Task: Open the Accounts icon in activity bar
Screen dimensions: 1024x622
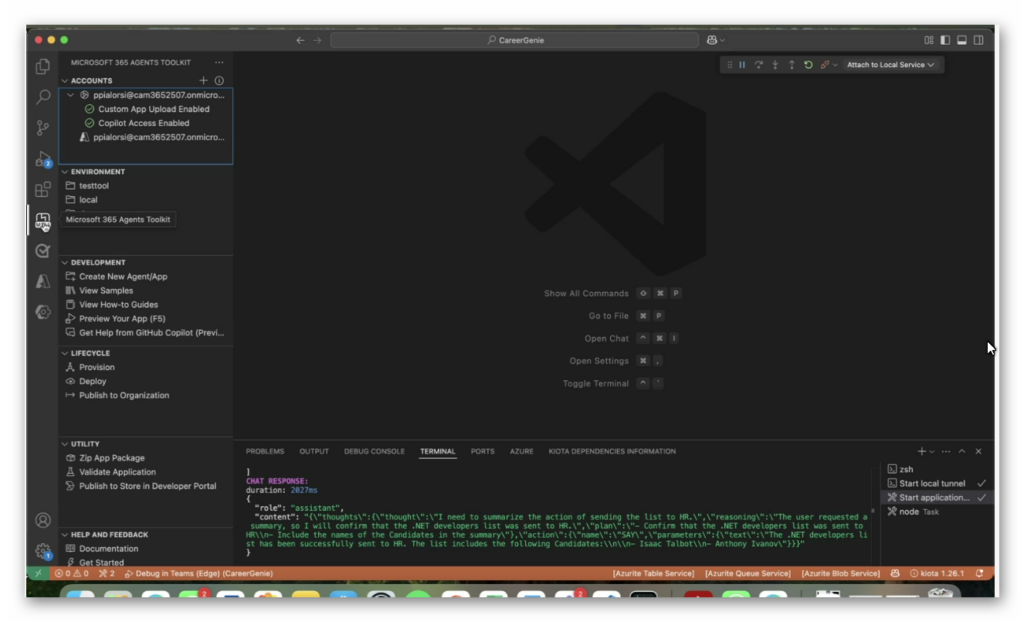Action: [43, 520]
